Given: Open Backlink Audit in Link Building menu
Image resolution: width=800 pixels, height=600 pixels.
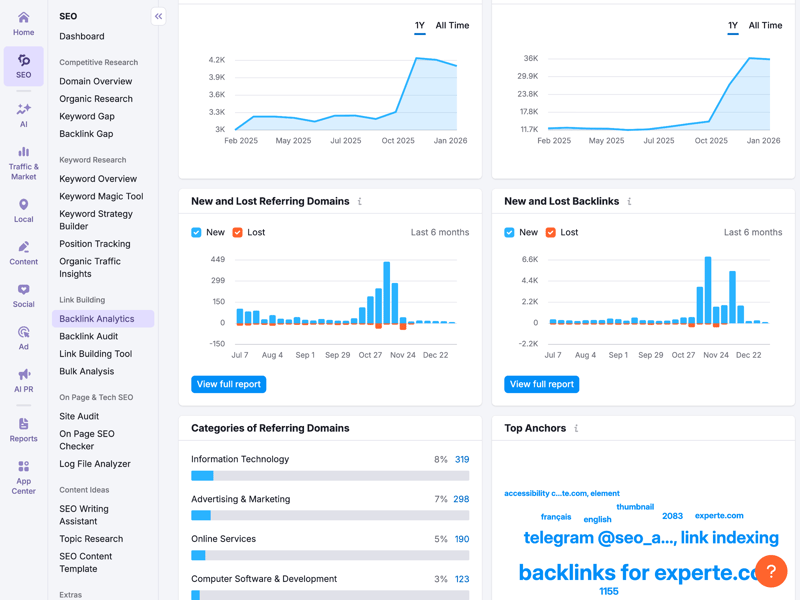Looking at the screenshot, I should coord(88,336).
